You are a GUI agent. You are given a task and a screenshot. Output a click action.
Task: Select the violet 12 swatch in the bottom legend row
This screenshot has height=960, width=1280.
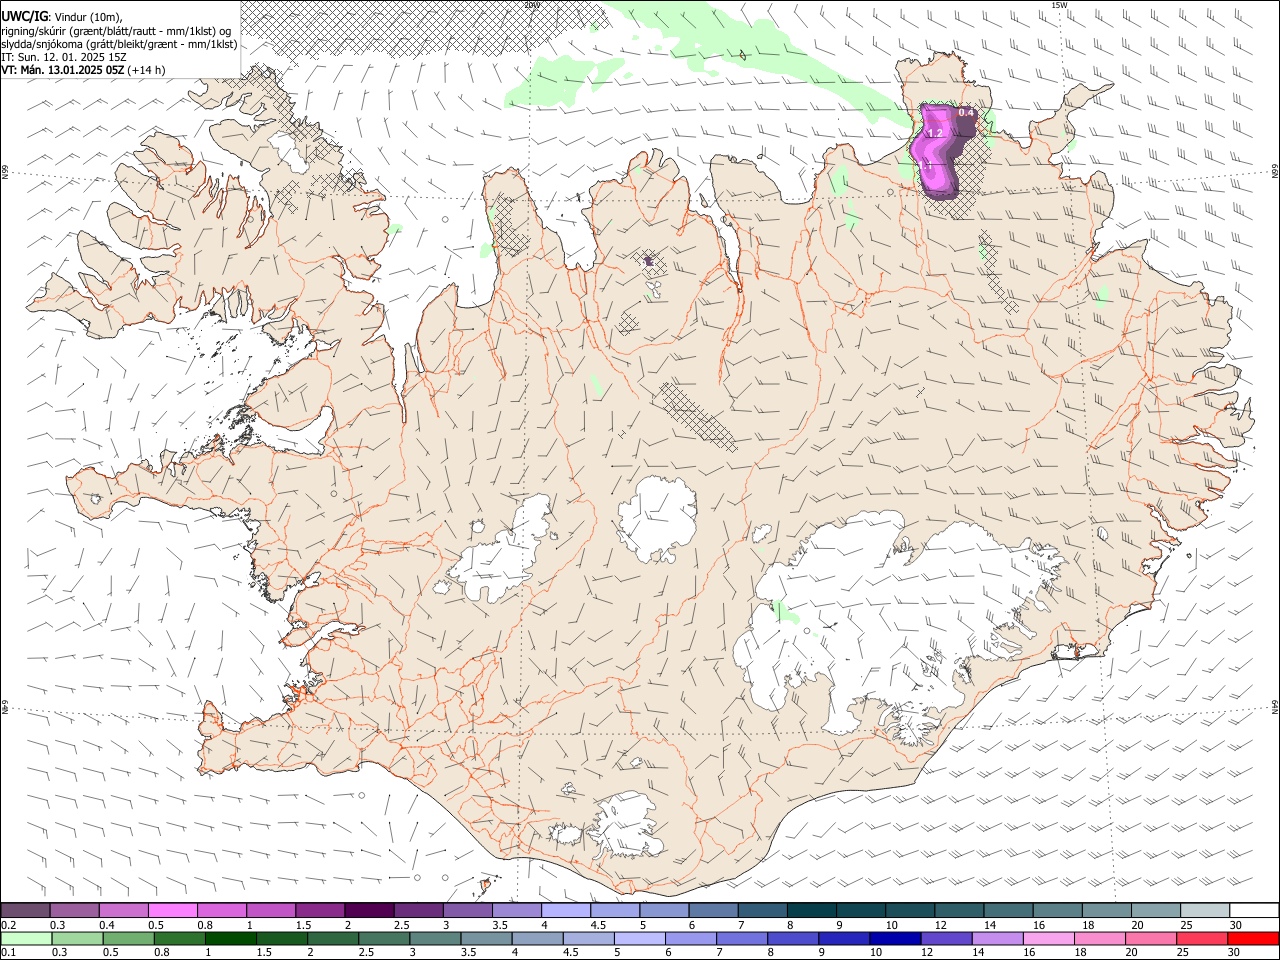(x=945, y=938)
